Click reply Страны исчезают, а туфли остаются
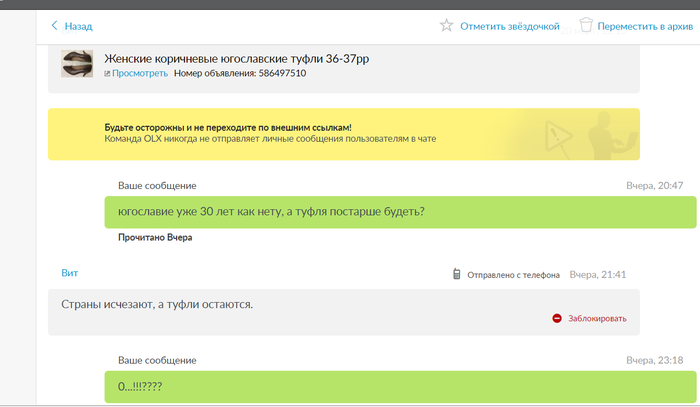700x407 pixels. click(x=157, y=304)
